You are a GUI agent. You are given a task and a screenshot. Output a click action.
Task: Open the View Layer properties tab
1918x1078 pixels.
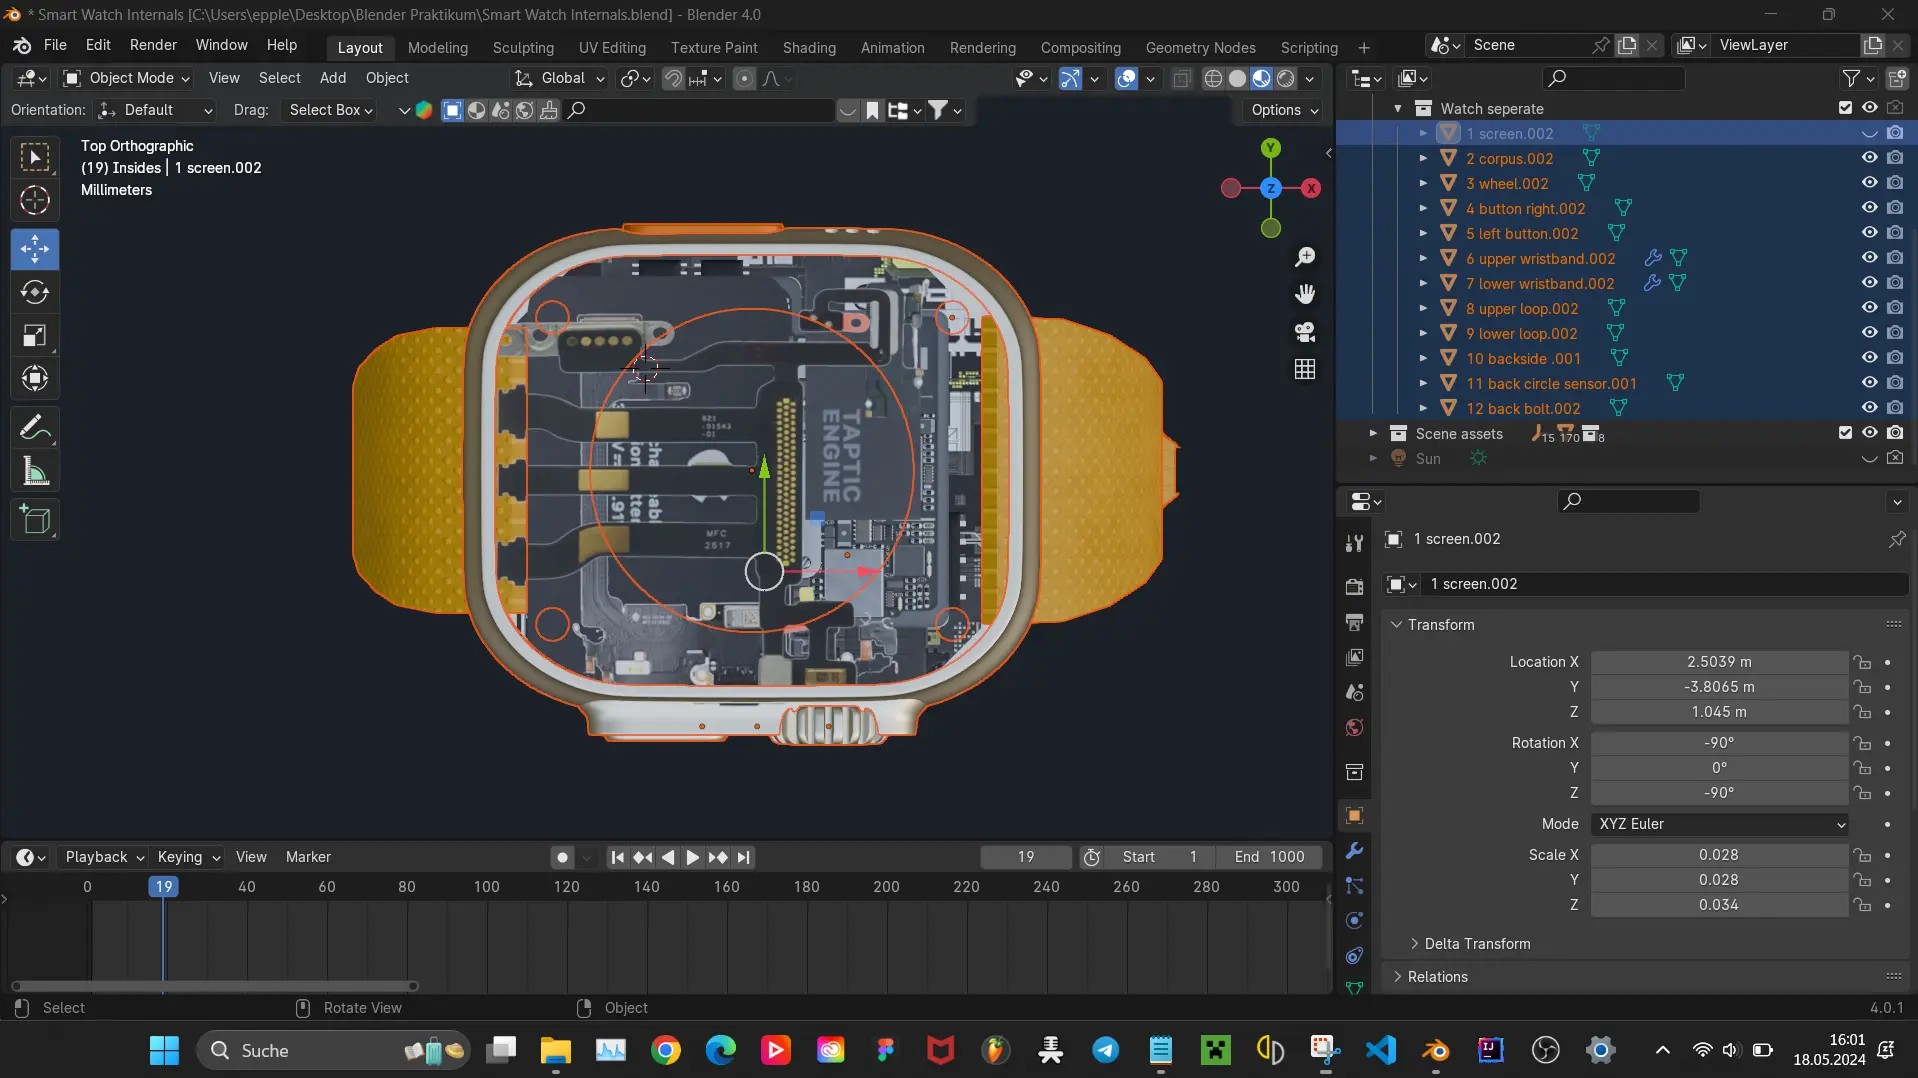point(1355,657)
